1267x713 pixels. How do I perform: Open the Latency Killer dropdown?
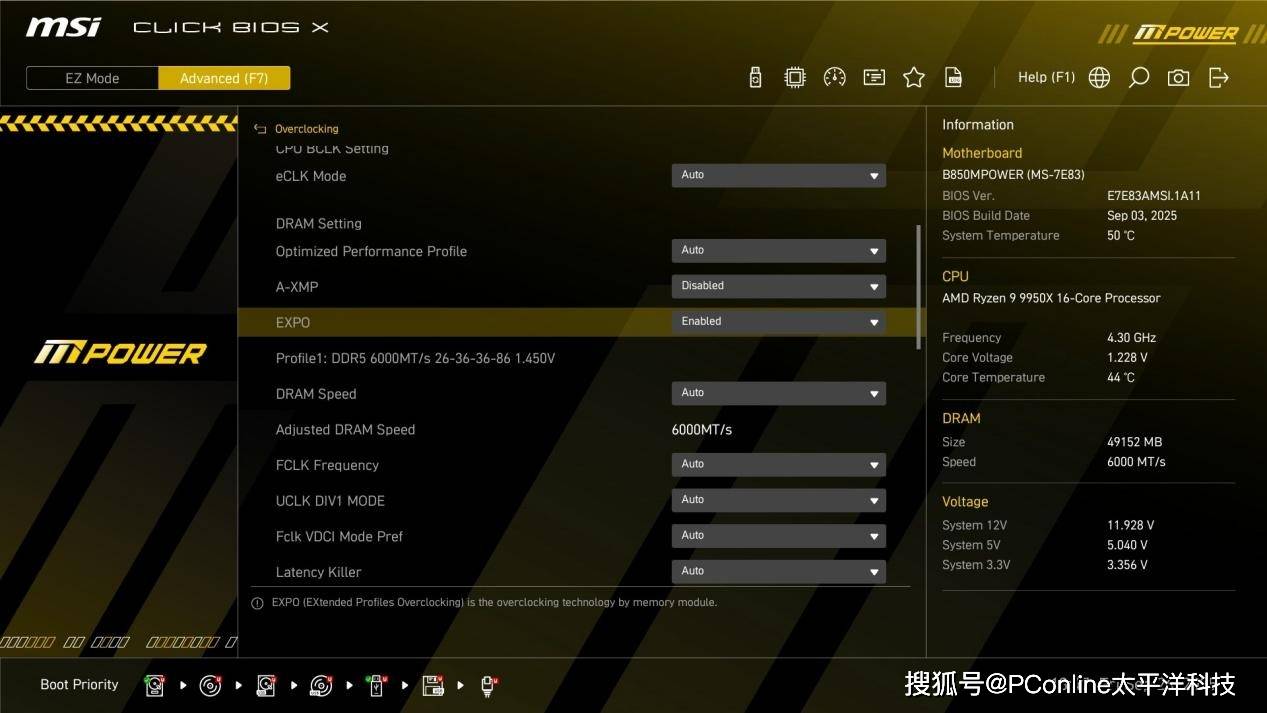click(x=778, y=571)
